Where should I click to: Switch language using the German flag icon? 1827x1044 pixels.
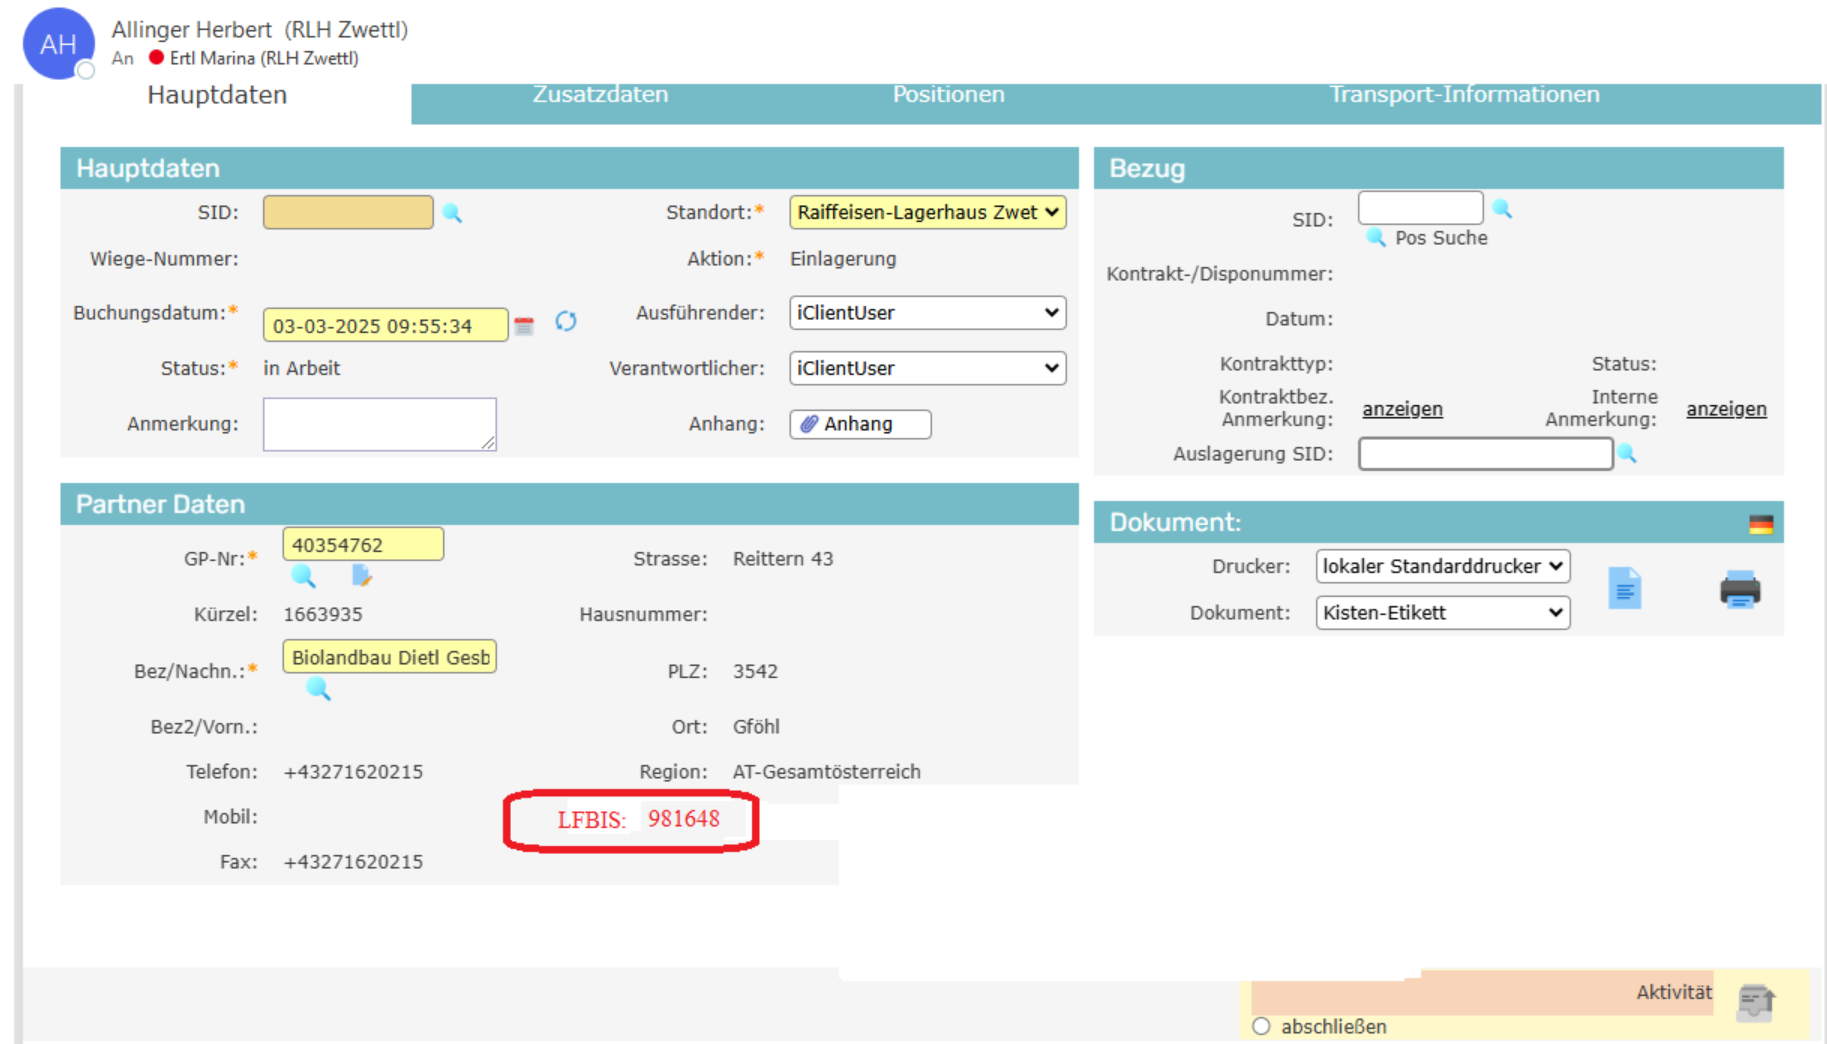point(1760,524)
